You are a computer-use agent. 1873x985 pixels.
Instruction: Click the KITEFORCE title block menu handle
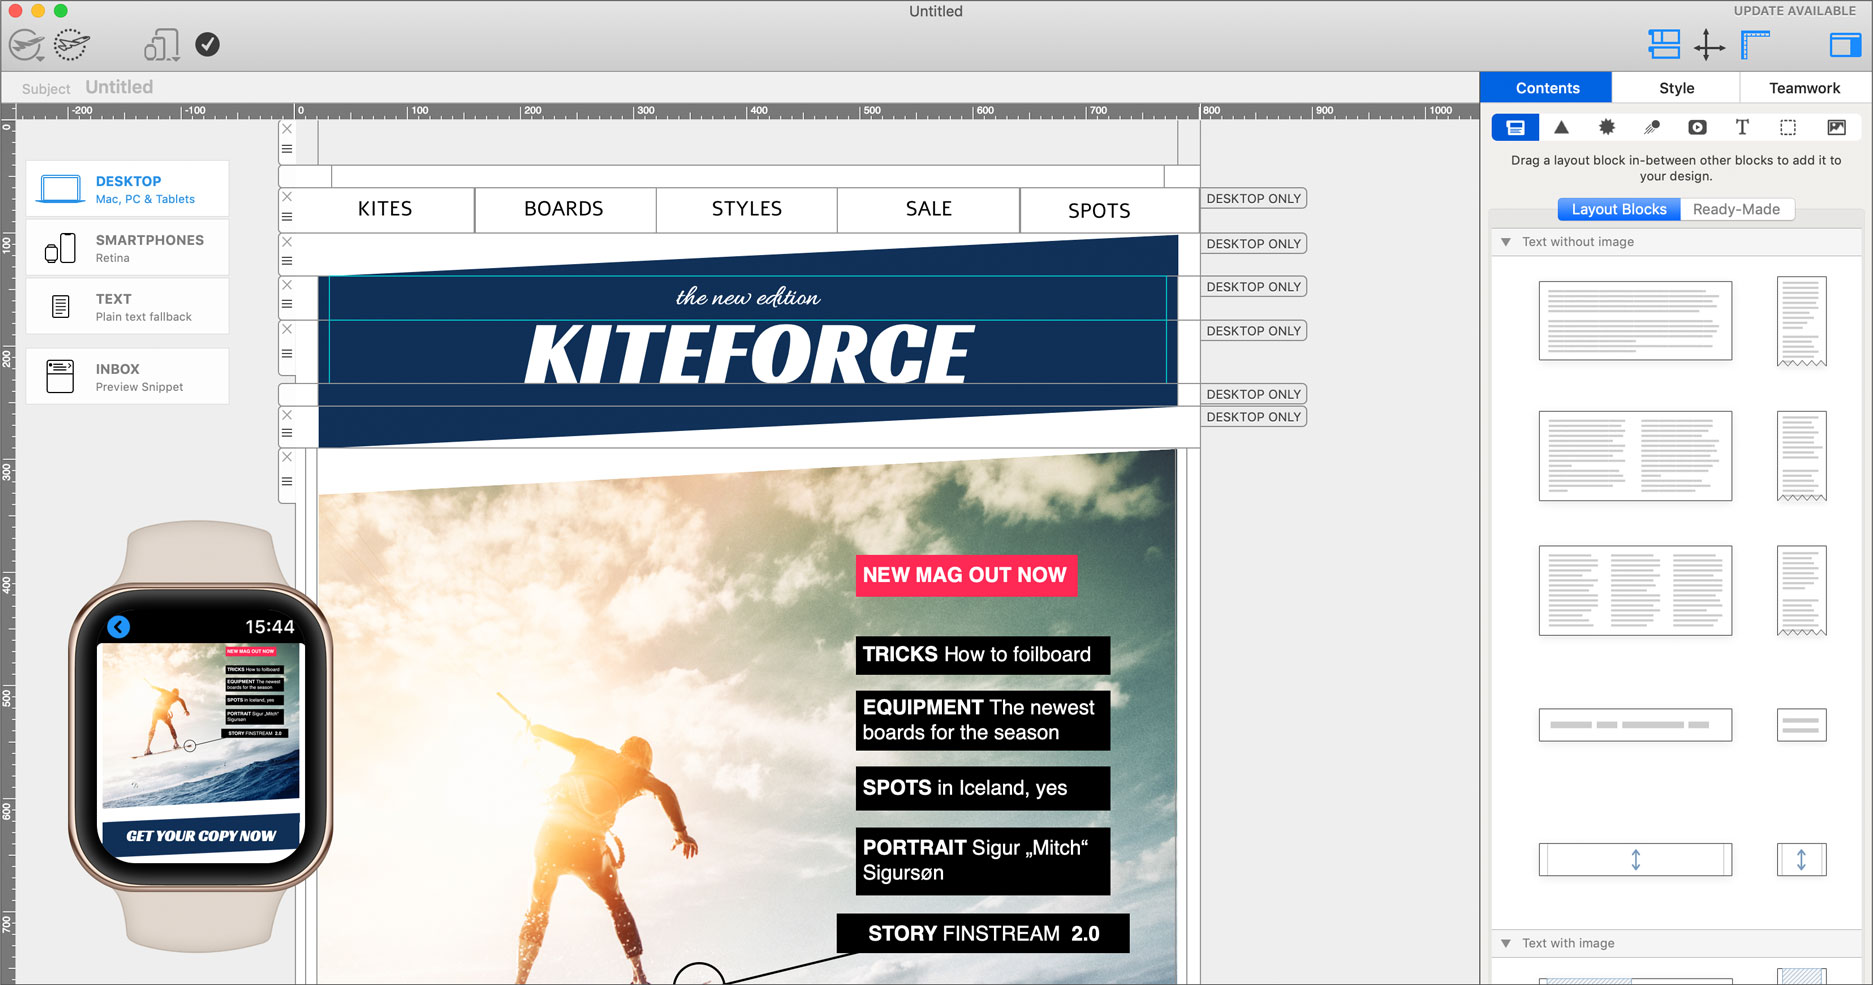point(287,354)
